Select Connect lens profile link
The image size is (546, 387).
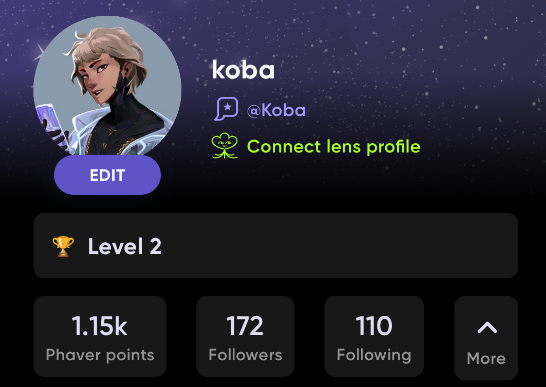[334, 147]
